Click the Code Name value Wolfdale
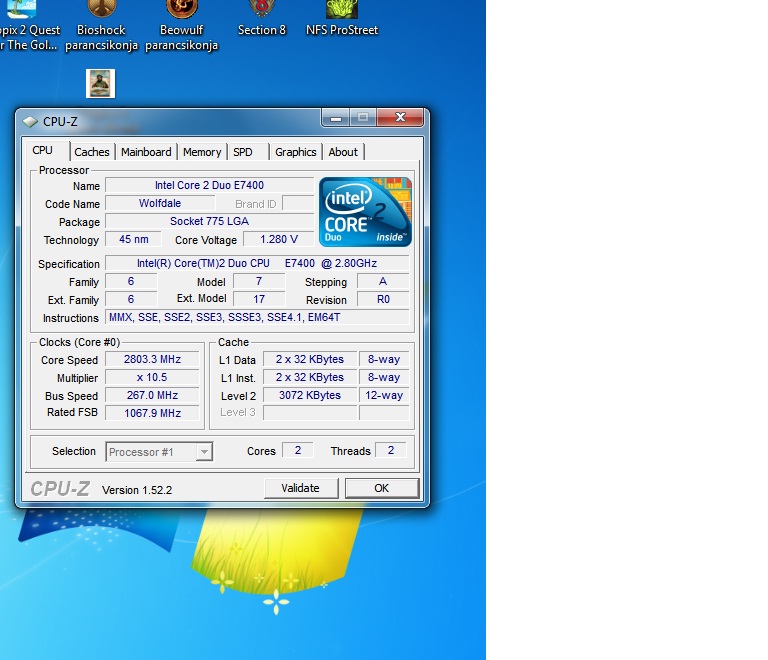This screenshot has height=660, width=768. (160, 203)
